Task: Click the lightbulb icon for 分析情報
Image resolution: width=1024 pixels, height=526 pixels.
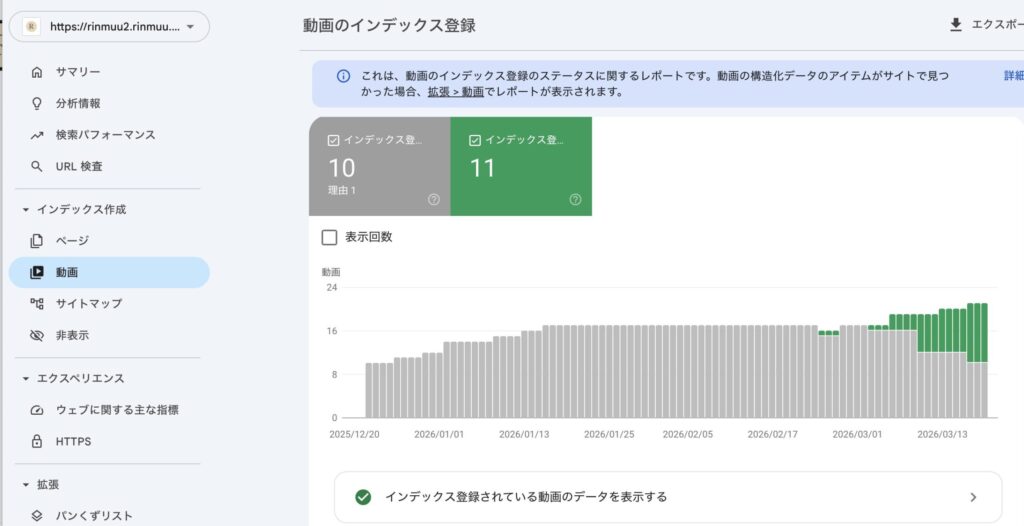Action: pyautogui.click(x=37, y=103)
